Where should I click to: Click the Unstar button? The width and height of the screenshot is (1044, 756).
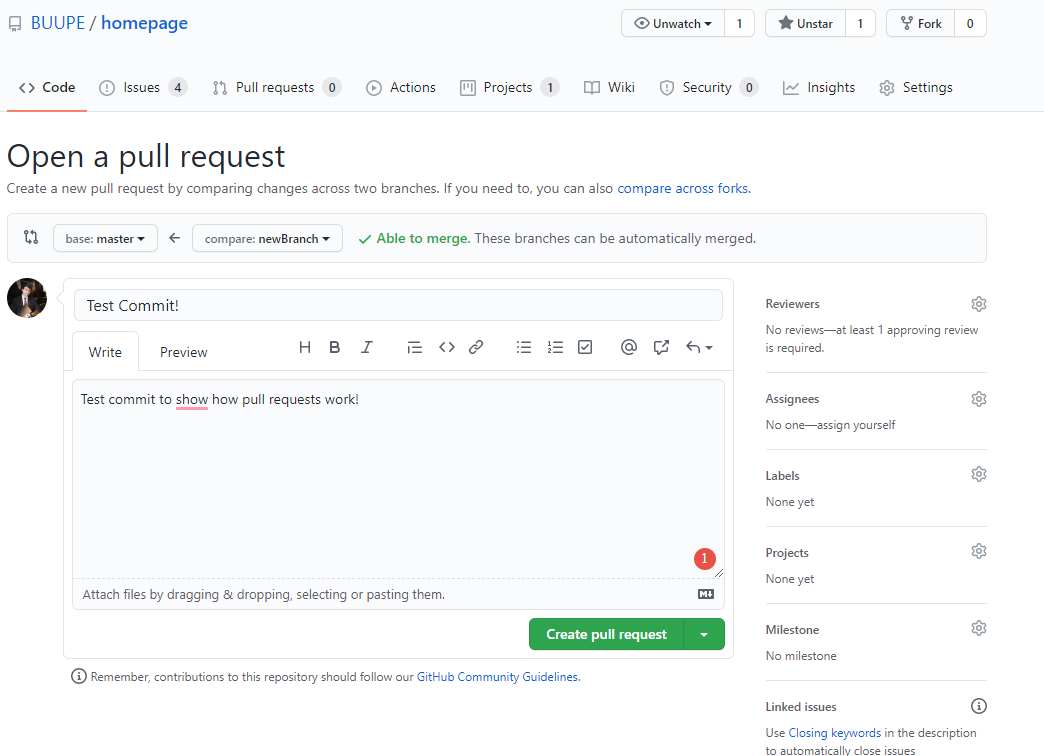tap(806, 23)
